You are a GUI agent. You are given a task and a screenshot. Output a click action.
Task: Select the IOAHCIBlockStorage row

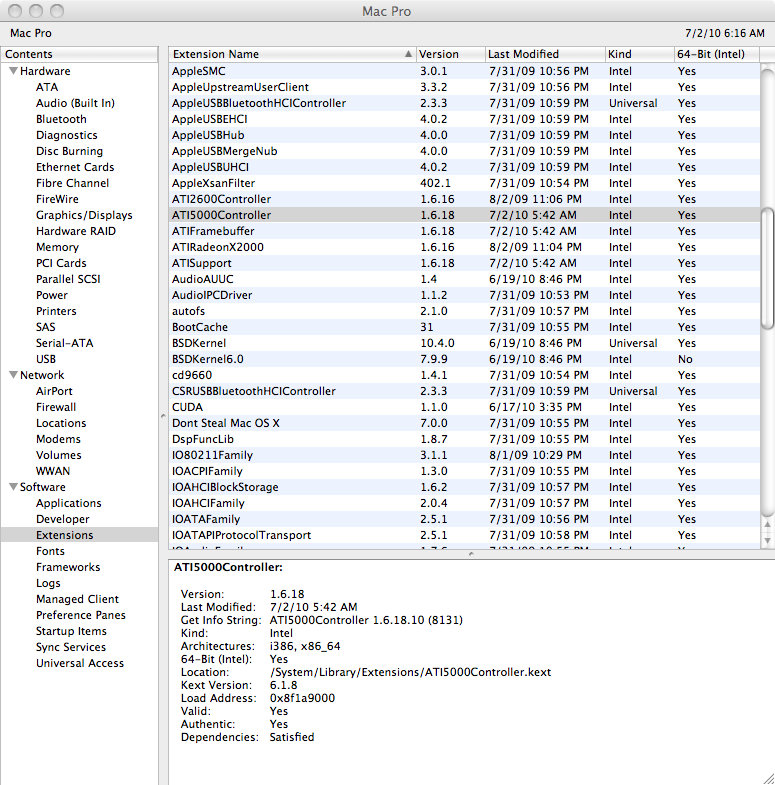[x=464, y=487]
